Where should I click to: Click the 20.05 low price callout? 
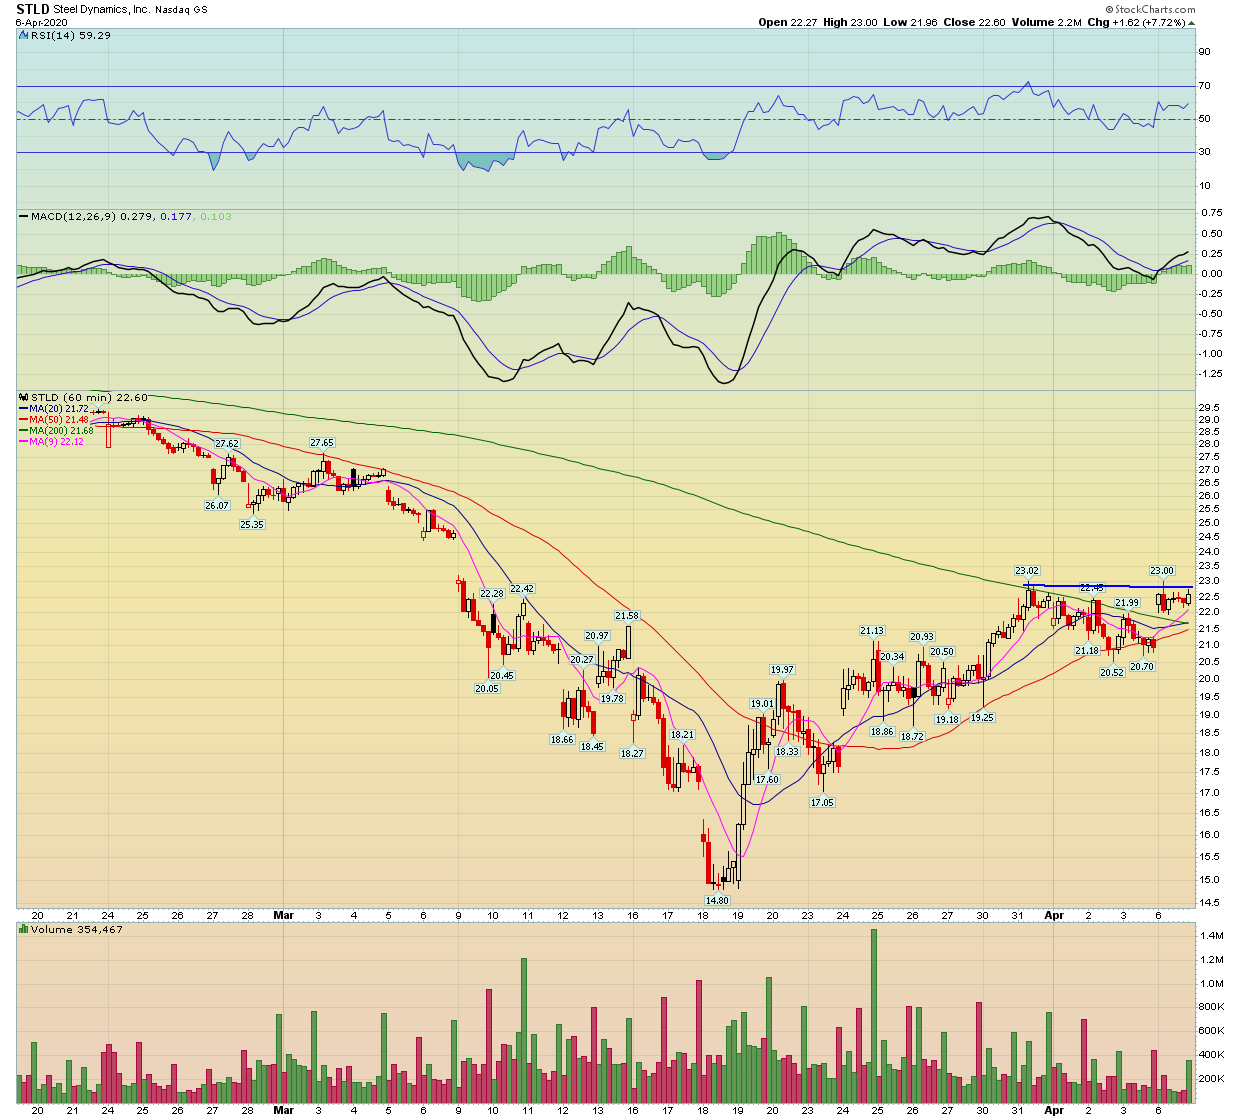pos(487,689)
